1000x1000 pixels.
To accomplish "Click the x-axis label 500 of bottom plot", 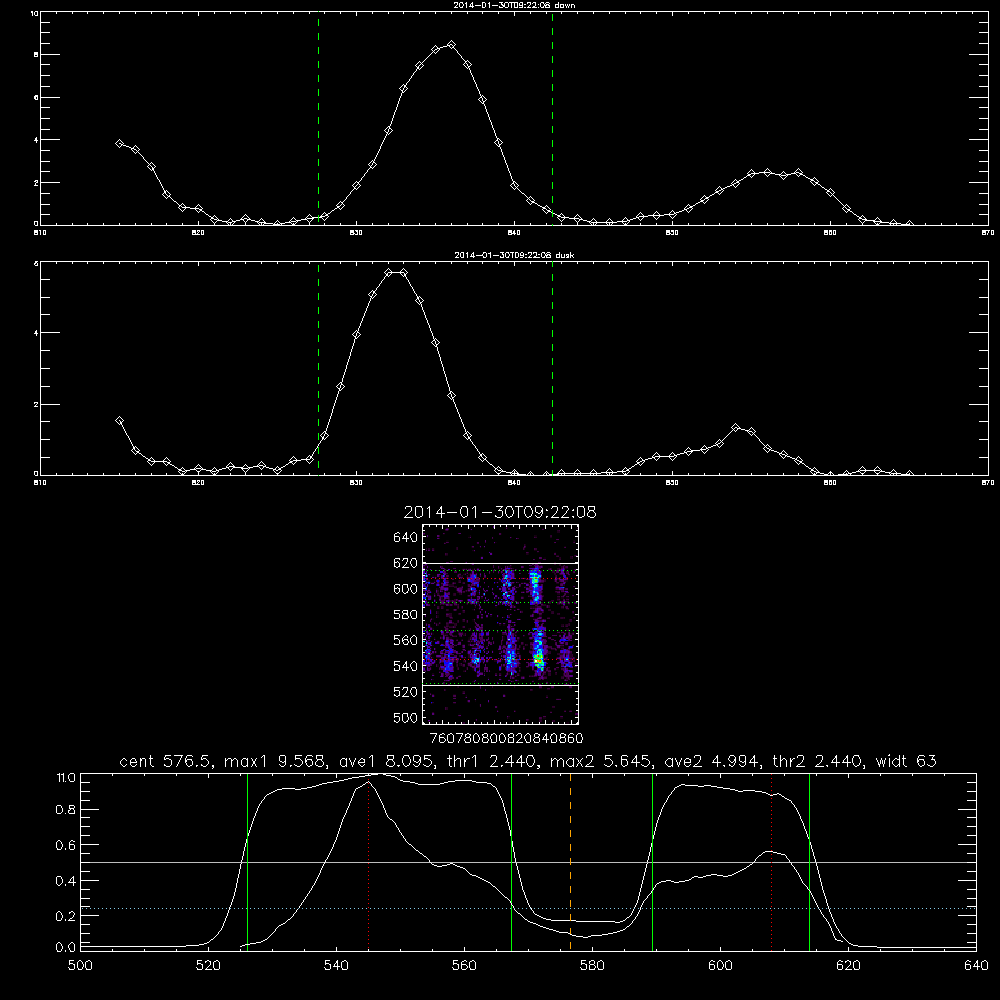I will click(80, 966).
